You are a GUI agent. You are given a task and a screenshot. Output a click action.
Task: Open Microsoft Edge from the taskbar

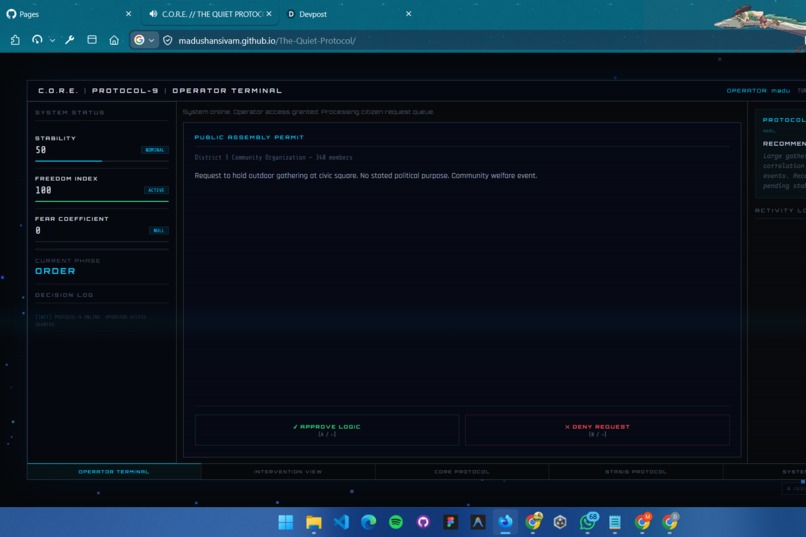[x=369, y=522]
